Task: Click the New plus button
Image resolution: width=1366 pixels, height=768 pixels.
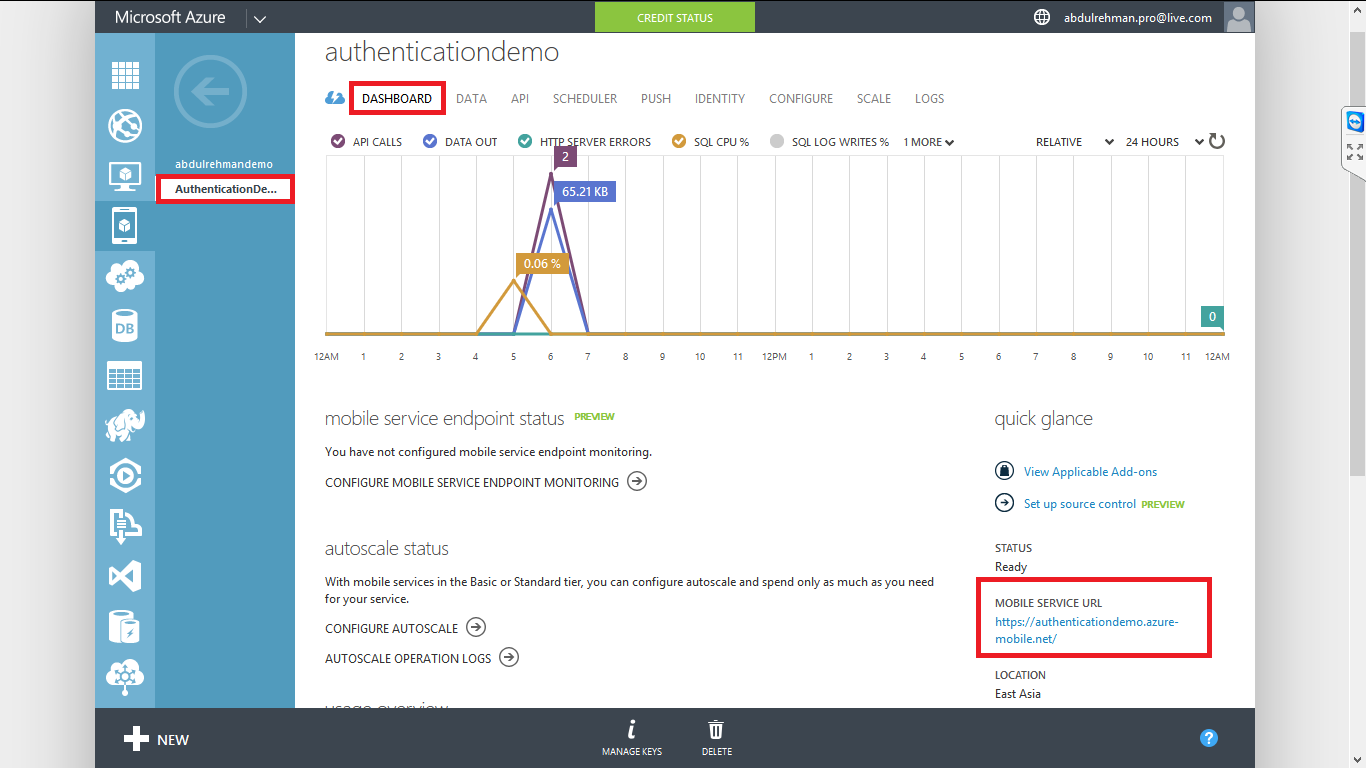Action: click(x=156, y=740)
